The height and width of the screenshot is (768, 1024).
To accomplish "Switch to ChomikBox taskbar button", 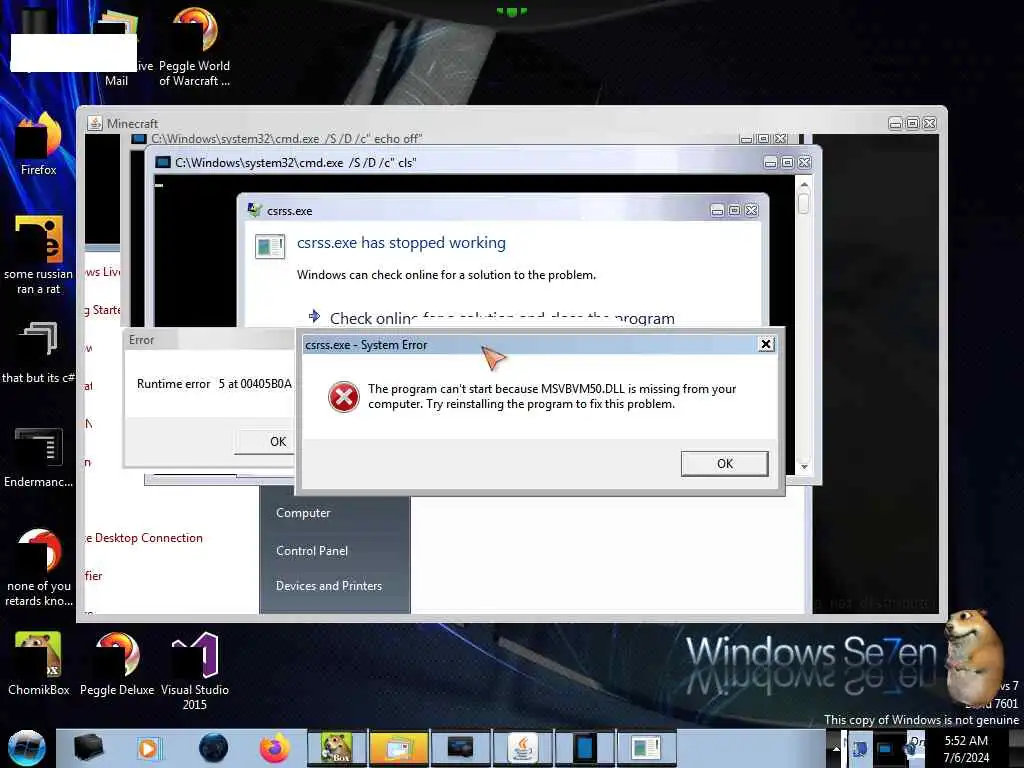I will [x=337, y=748].
